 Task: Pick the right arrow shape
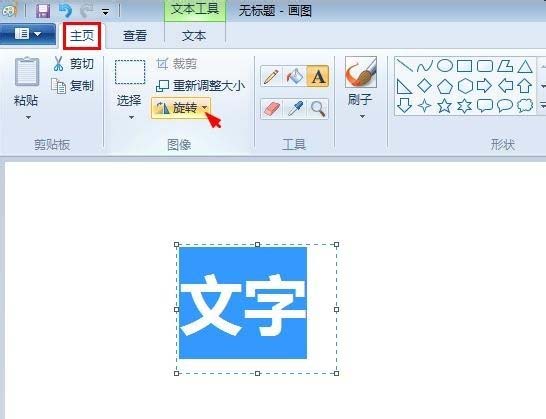tap(484, 85)
